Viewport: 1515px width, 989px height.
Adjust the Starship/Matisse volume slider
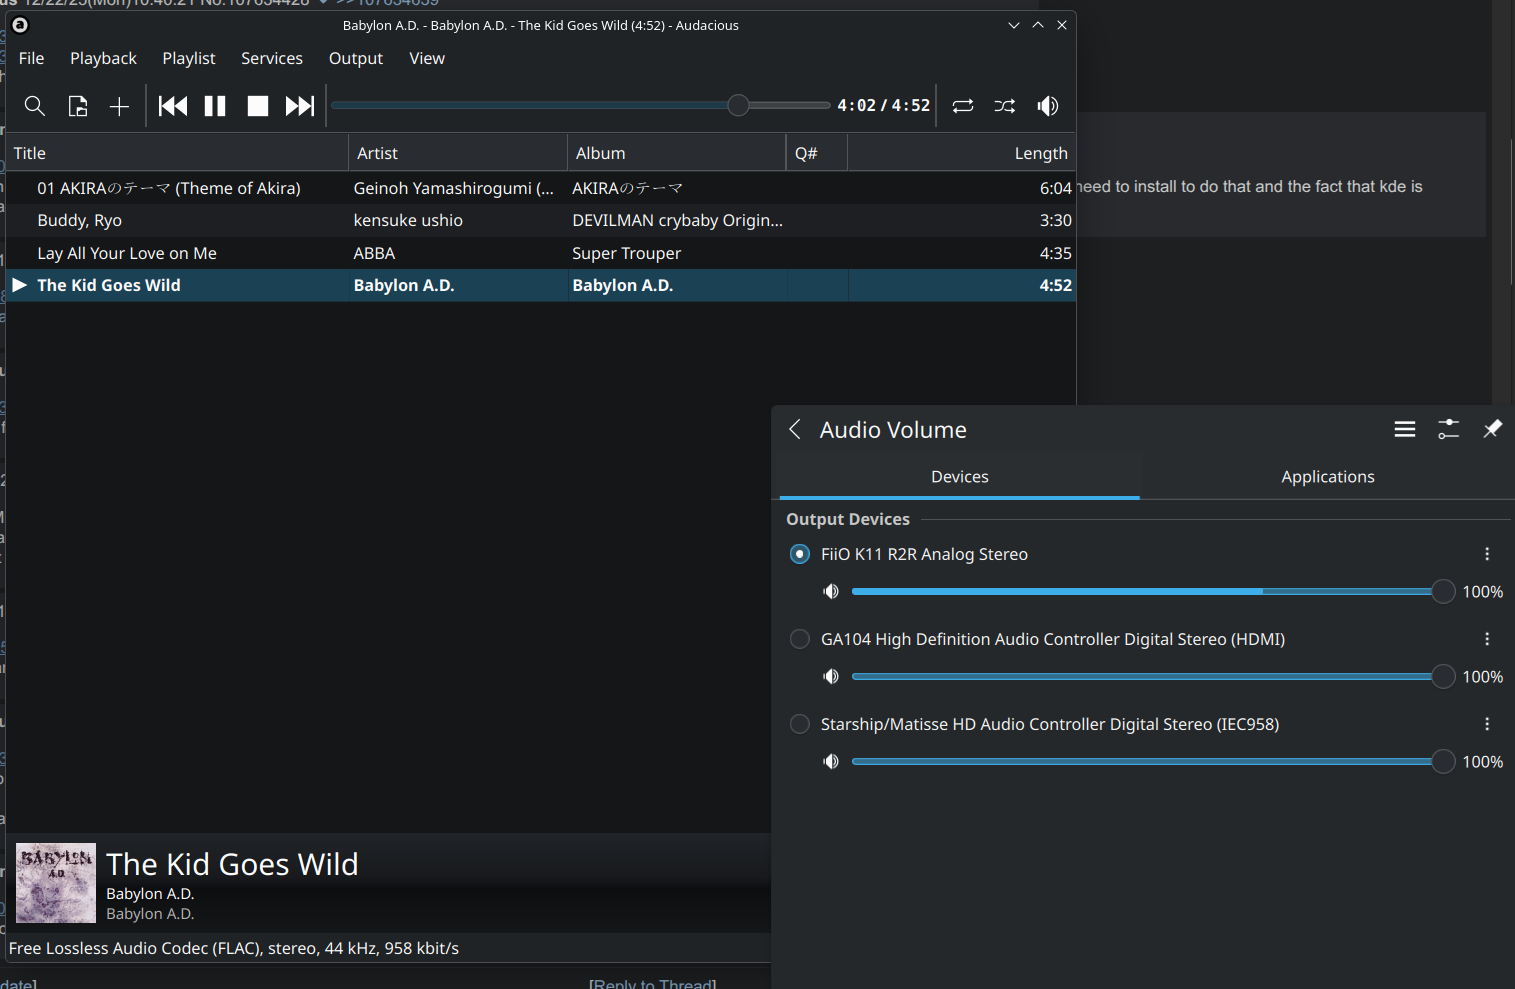(x=1153, y=762)
